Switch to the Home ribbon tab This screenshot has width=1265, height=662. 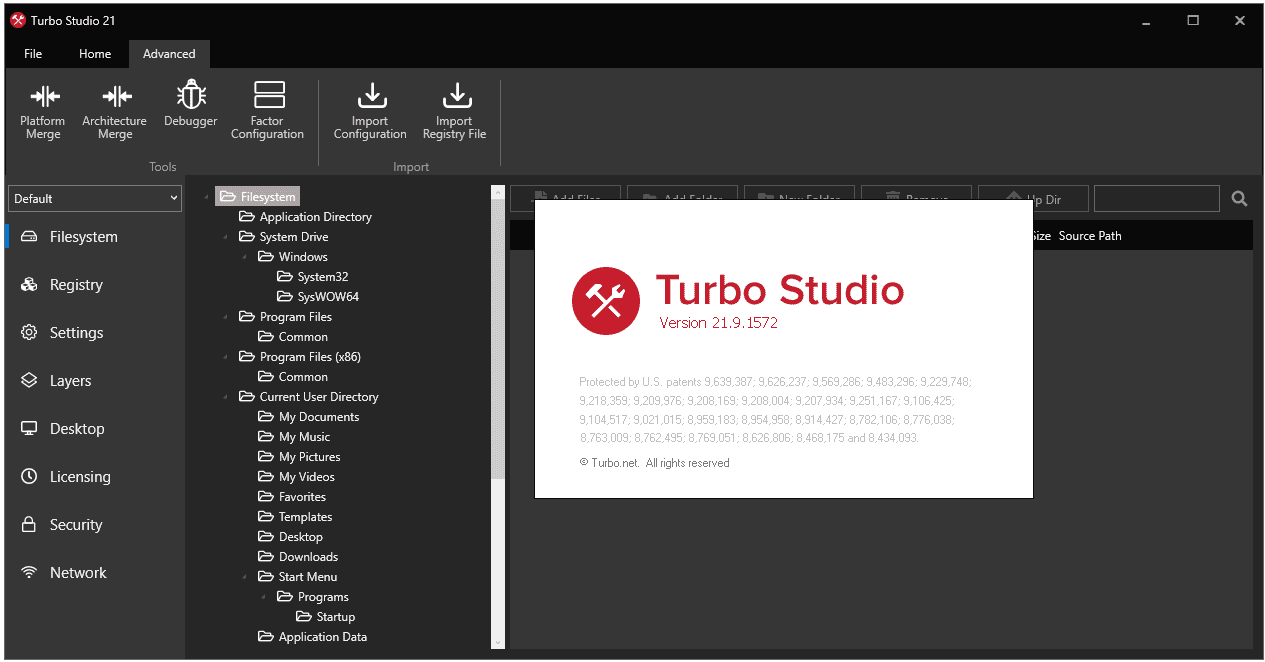[95, 54]
